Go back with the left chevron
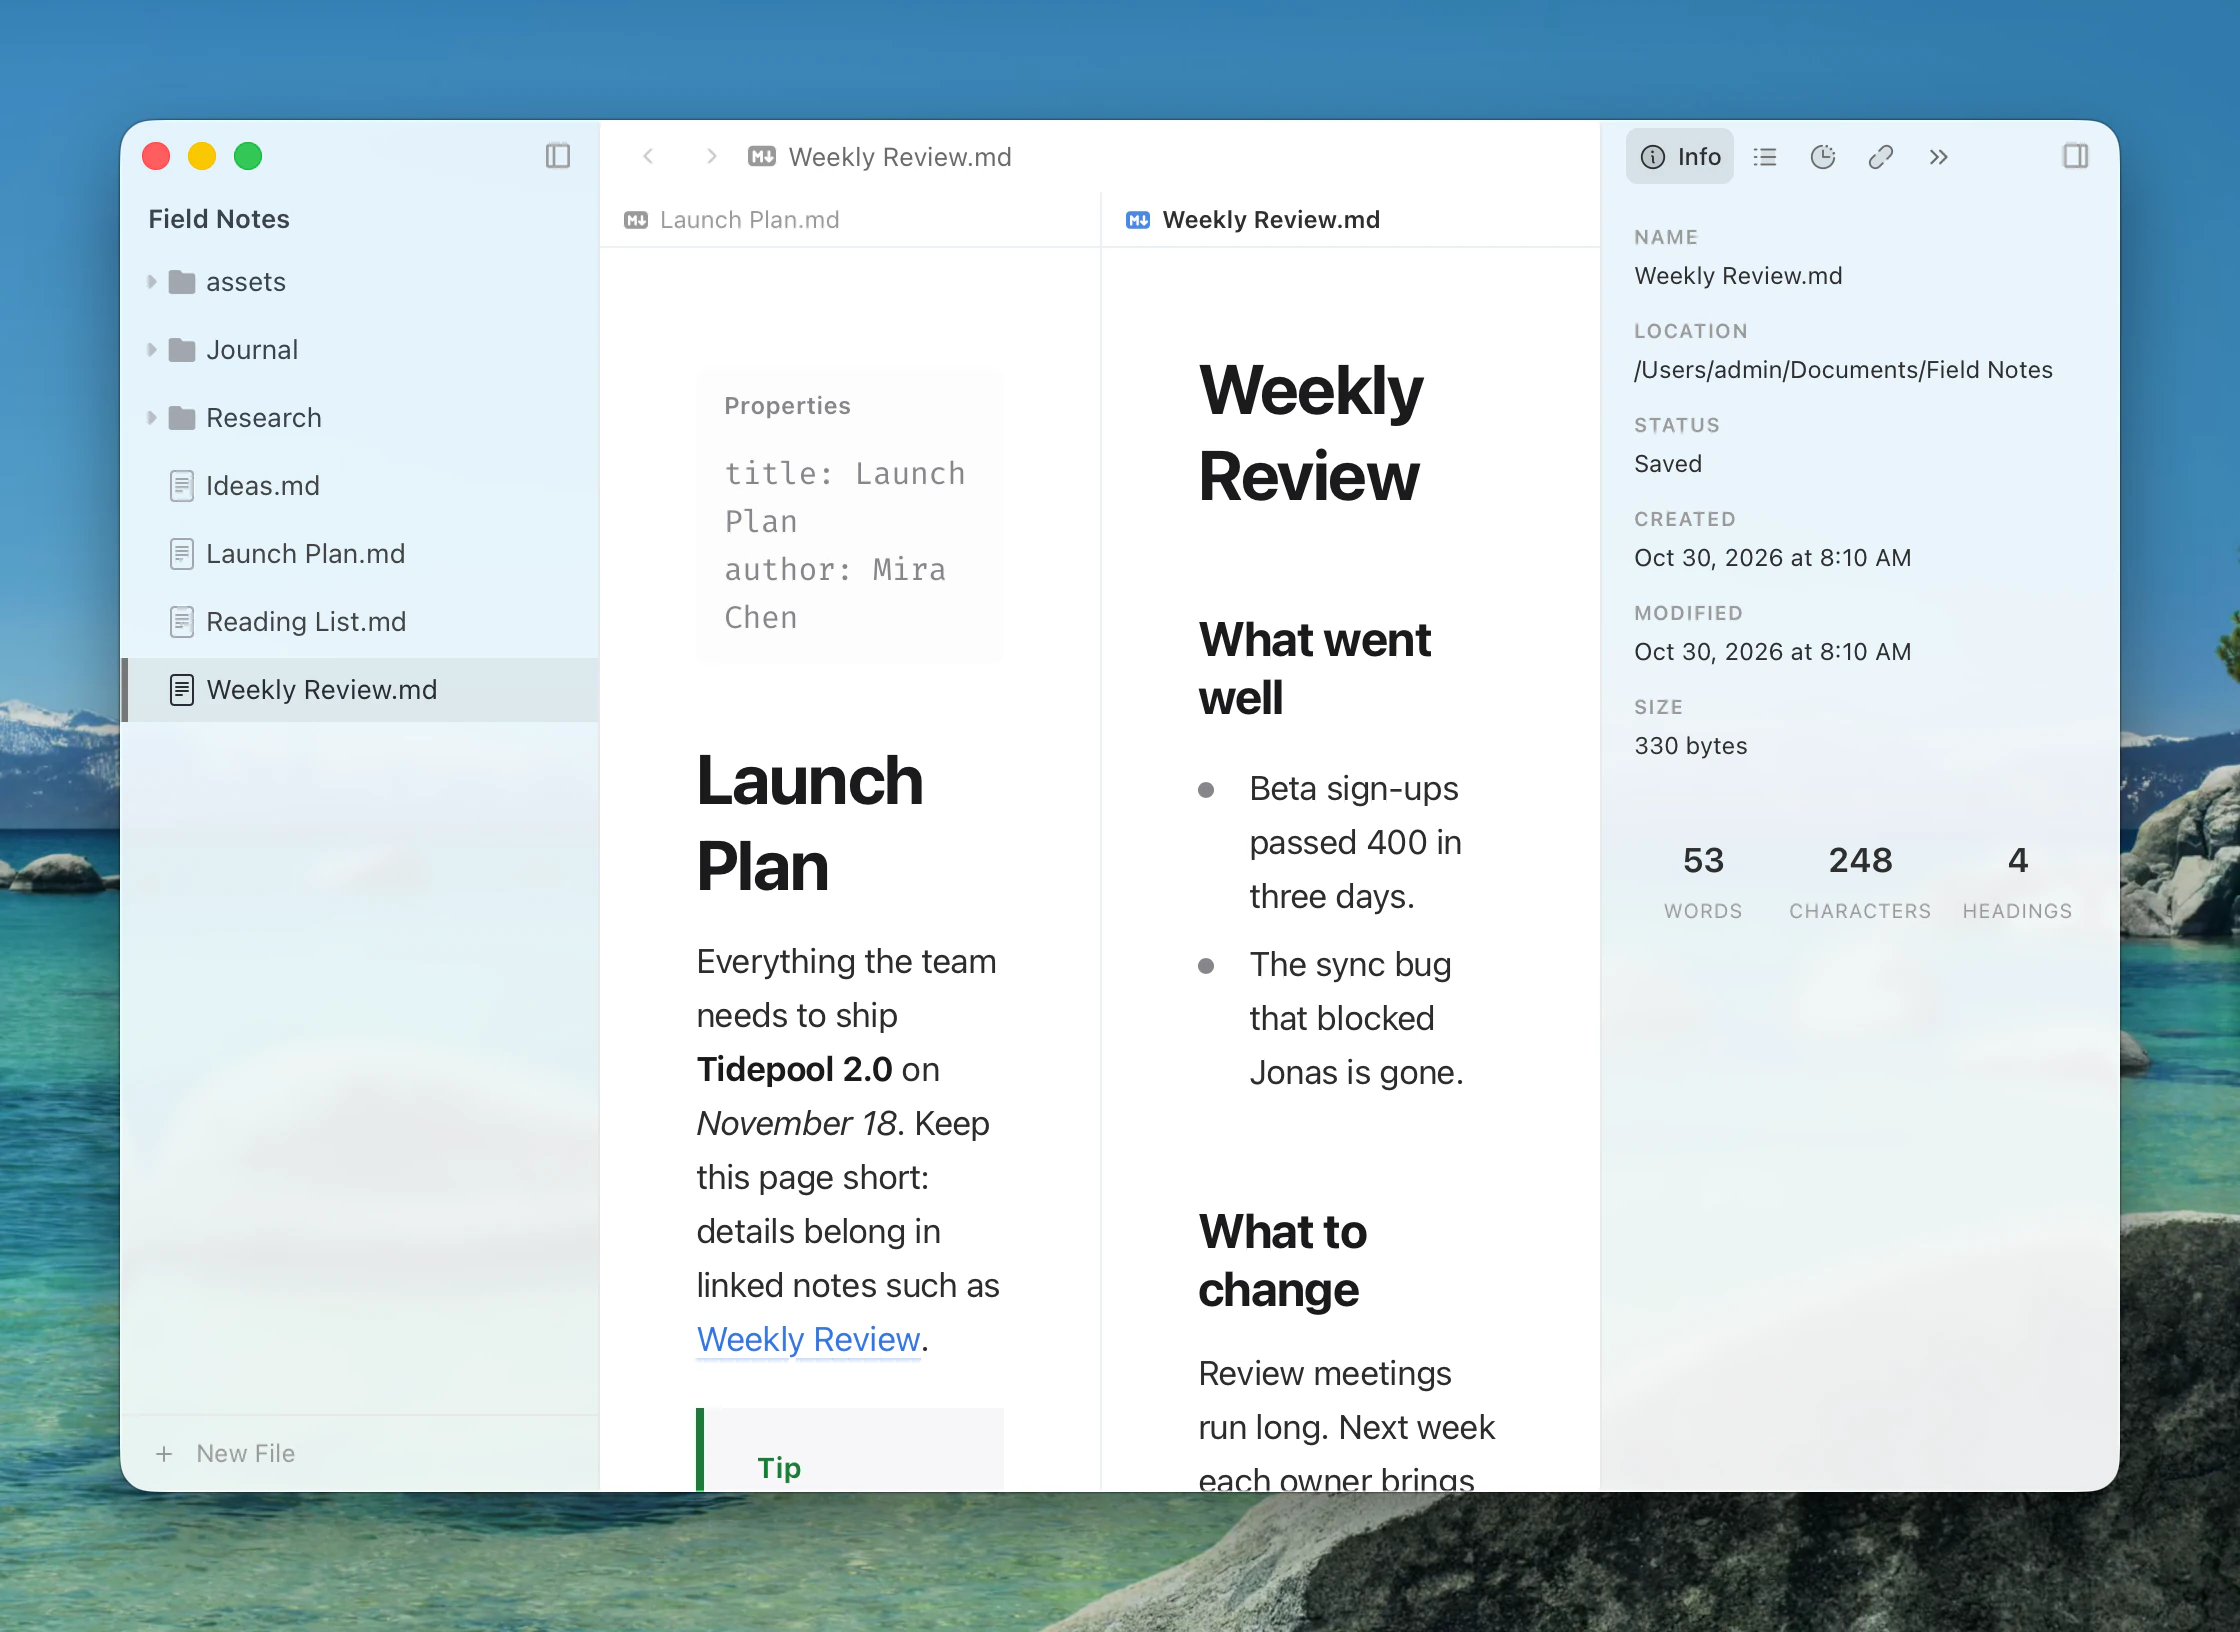Image resolution: width=2240 pixels, height=1632 pixels. tap(648, 156)
